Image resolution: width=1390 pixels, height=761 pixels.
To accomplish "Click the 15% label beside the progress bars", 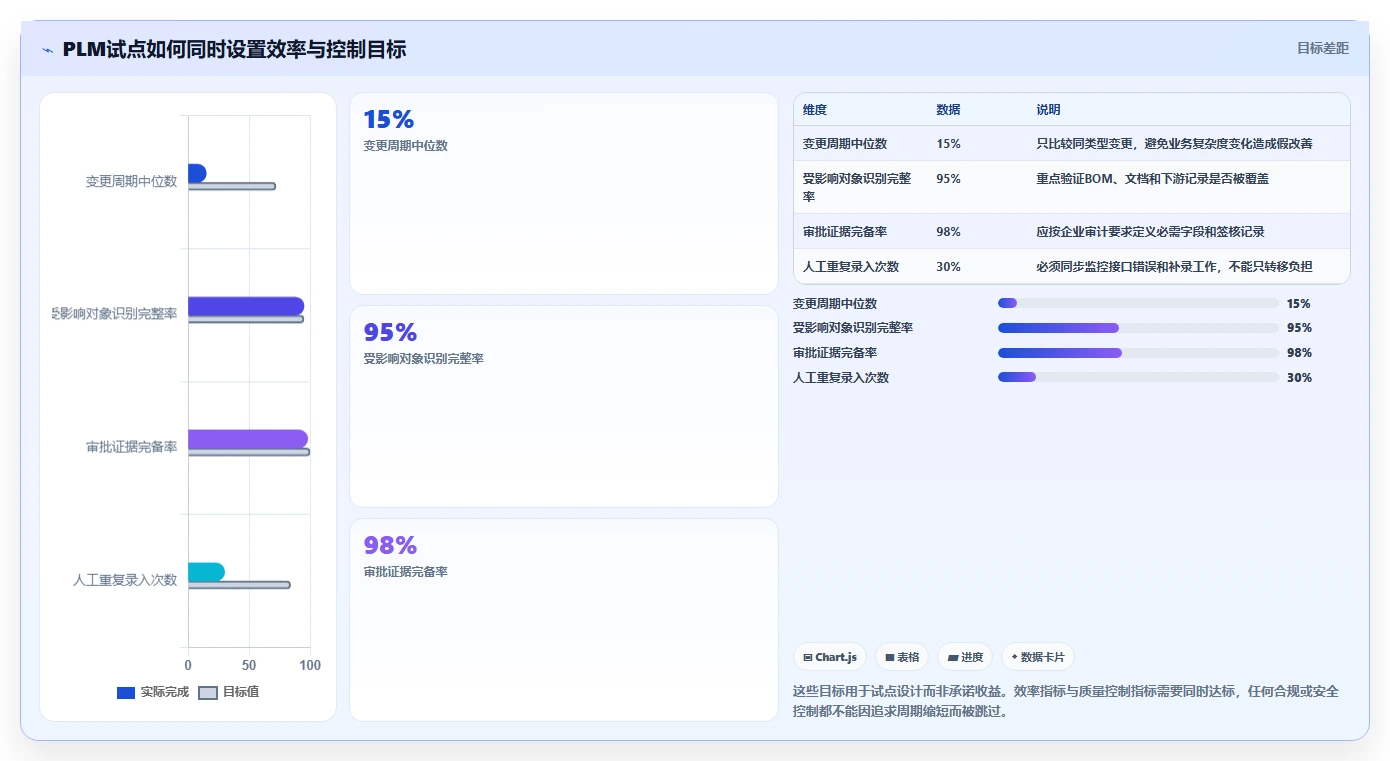I will (x=1299, y=303).
